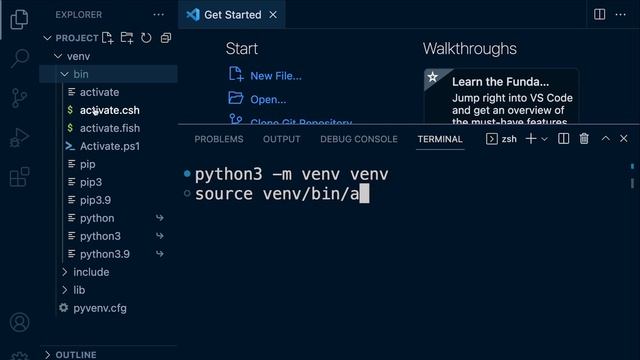Click the New File... link
640x360 pixels.
pyautogui.click(x=276, y=76)
